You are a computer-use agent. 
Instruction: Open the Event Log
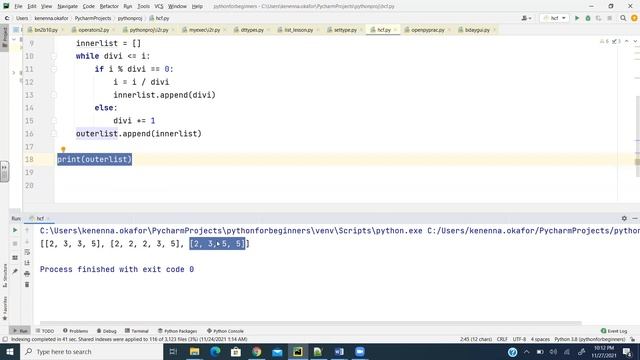(614, 331)
